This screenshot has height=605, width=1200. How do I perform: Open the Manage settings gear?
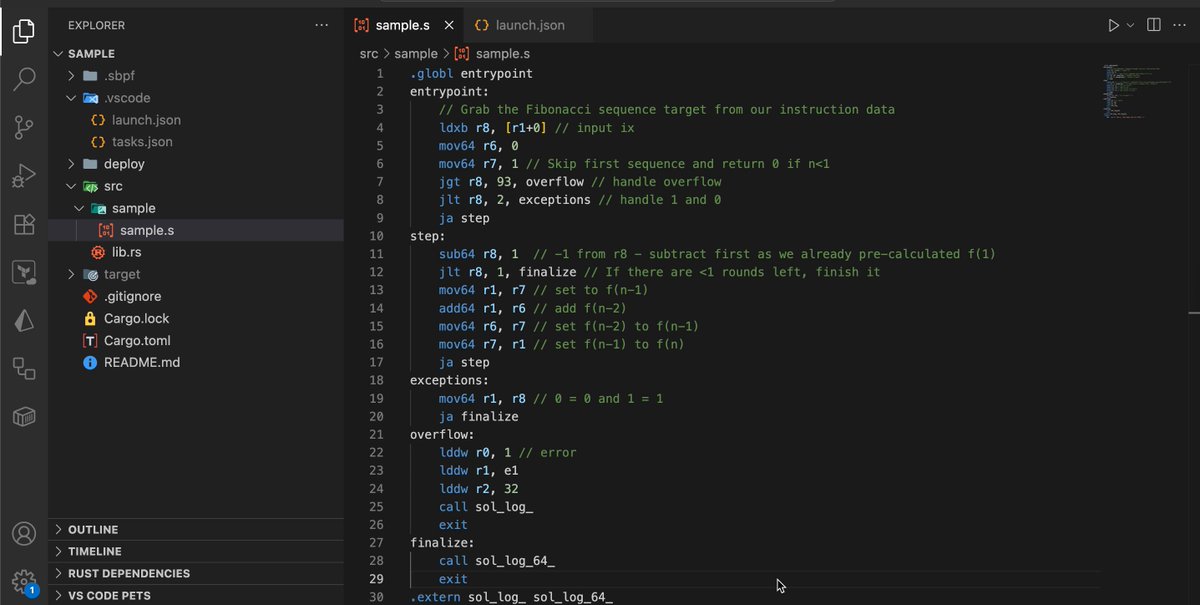tap(24, 581)
